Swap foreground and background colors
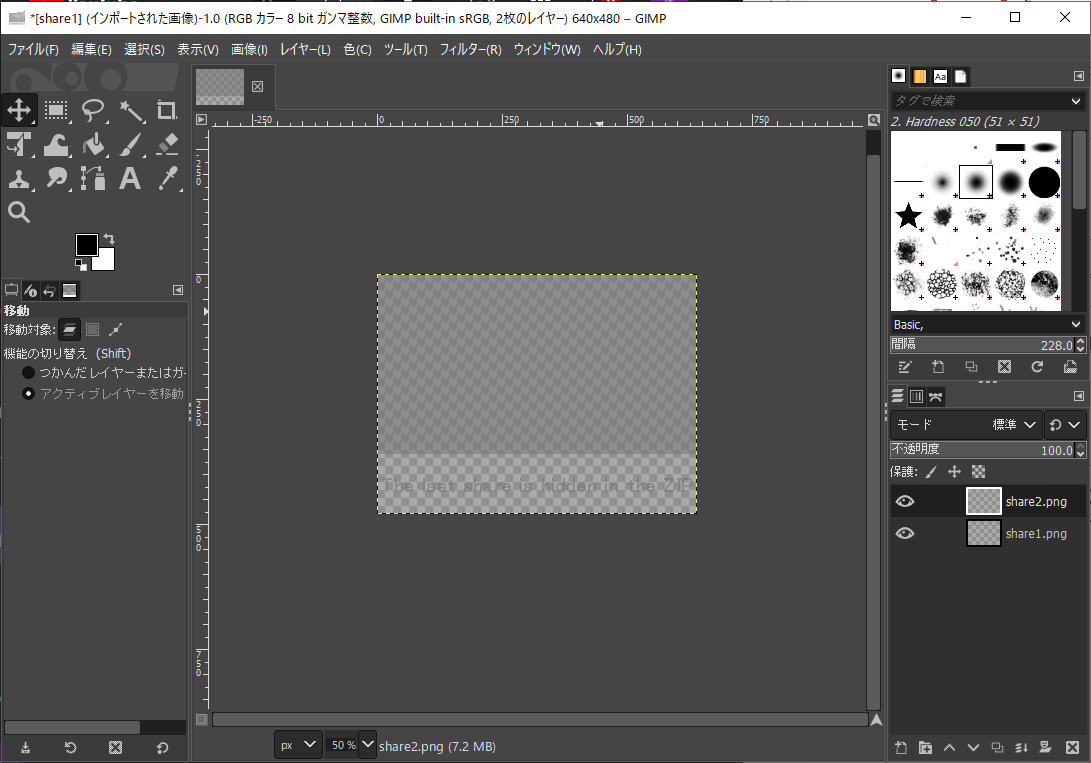The width and height of the screenshot is (1091, 763). click(109, 239)
